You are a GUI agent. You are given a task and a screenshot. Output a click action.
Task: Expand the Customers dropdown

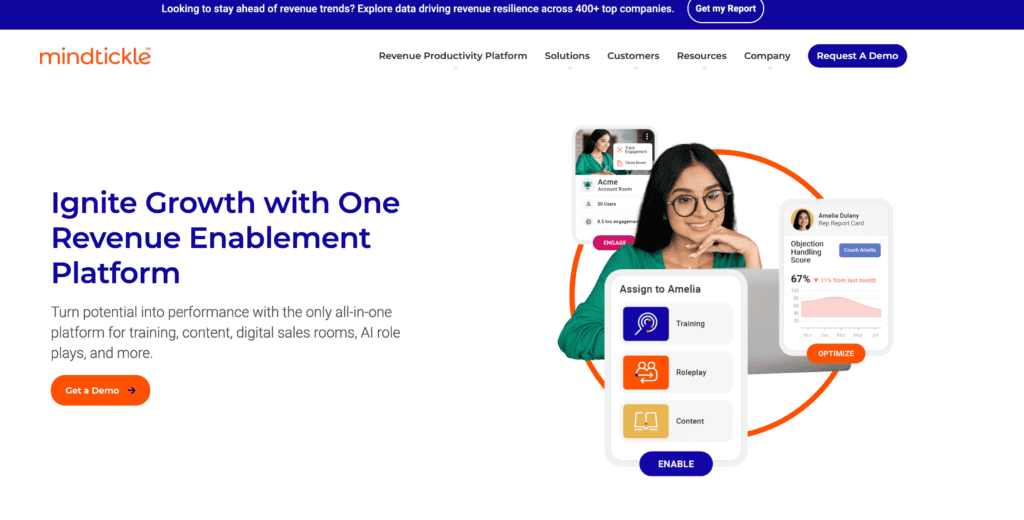click(633, 56)
